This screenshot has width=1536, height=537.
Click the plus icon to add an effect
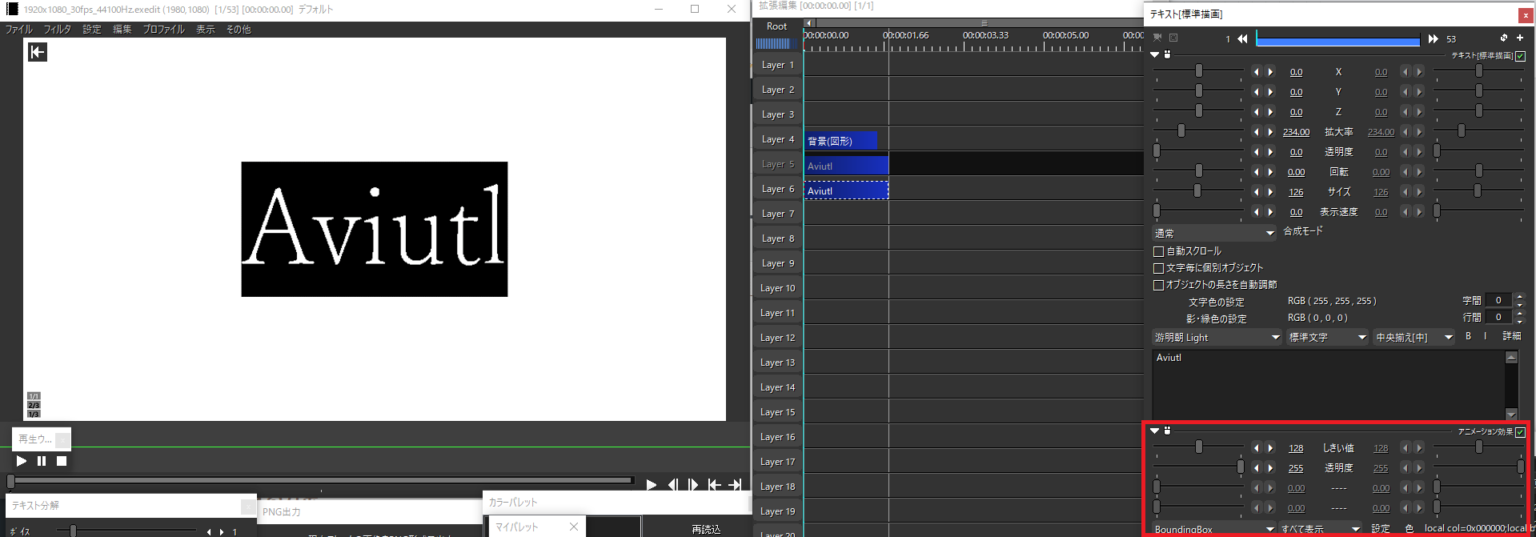click(x=1520, y=38)
